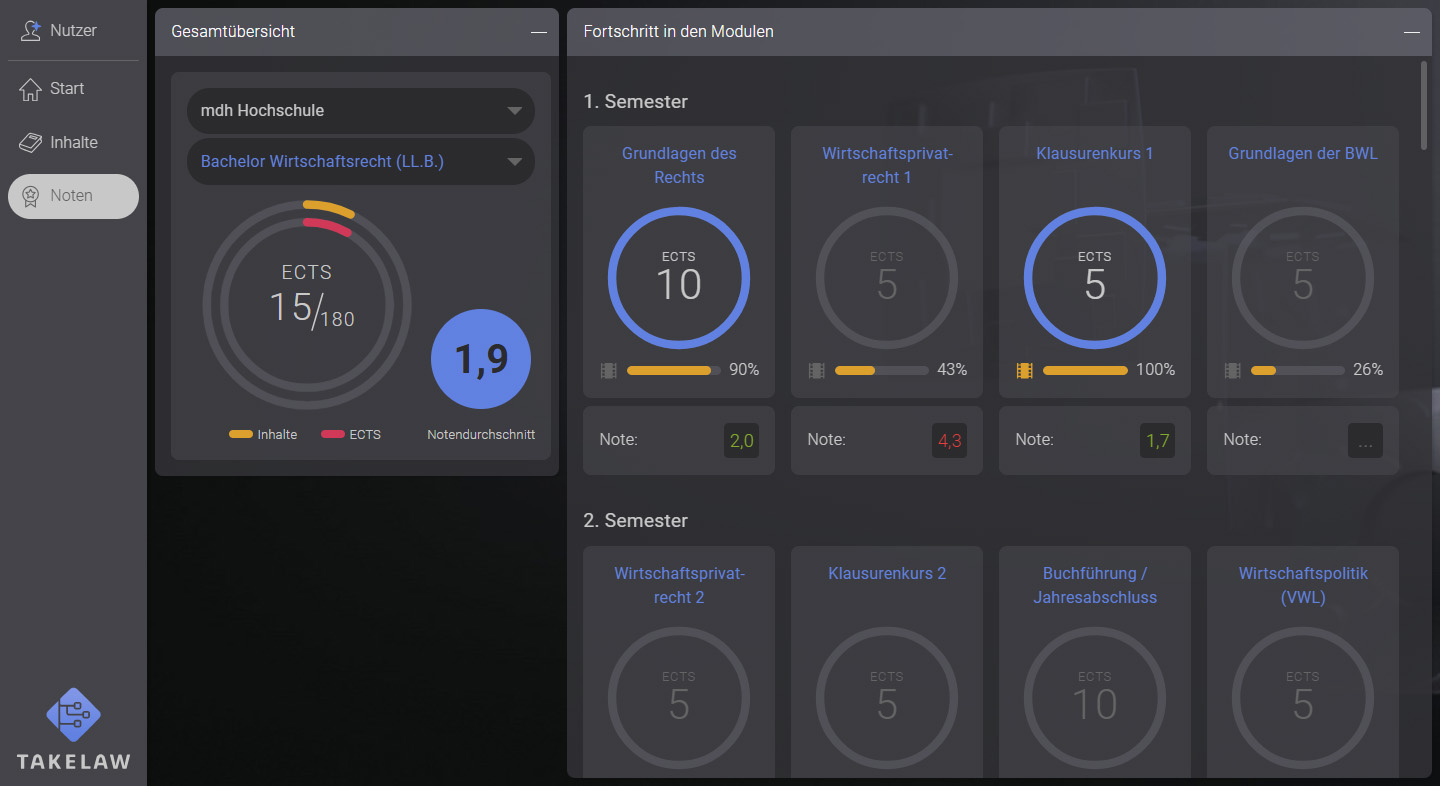Click the film icon under Klausurenkurs 1
Viewport: 1440px width, 786px height.
(x=1023, y=369)
